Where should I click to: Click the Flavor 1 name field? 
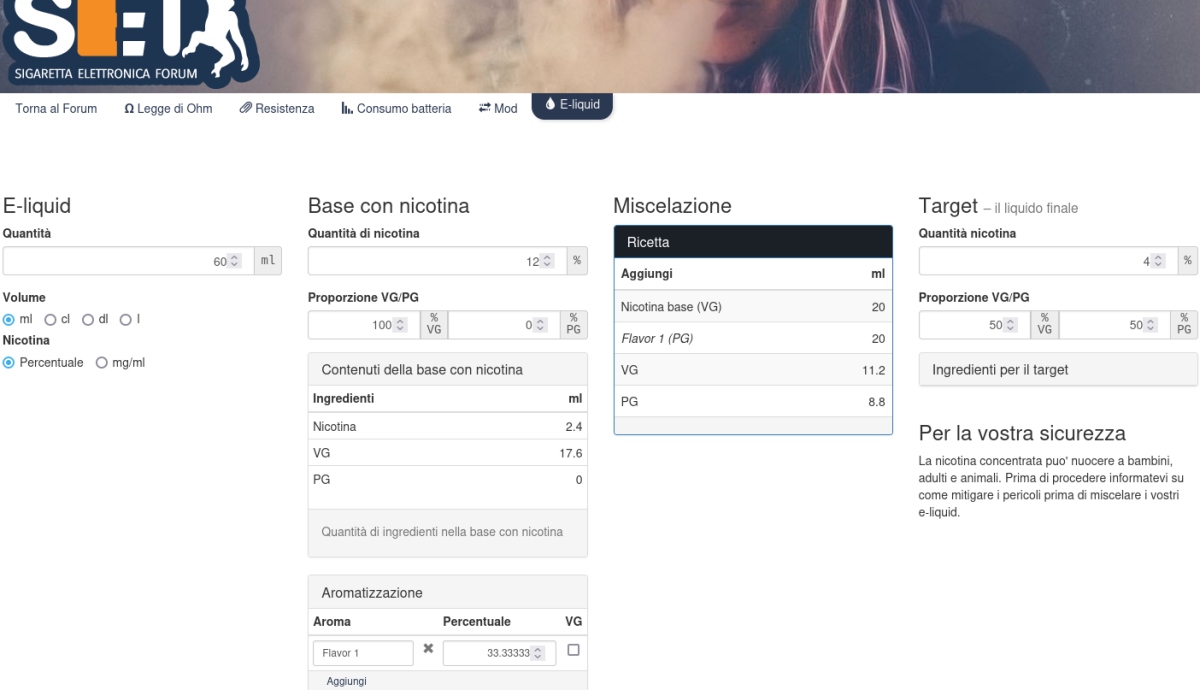[363, 653]
